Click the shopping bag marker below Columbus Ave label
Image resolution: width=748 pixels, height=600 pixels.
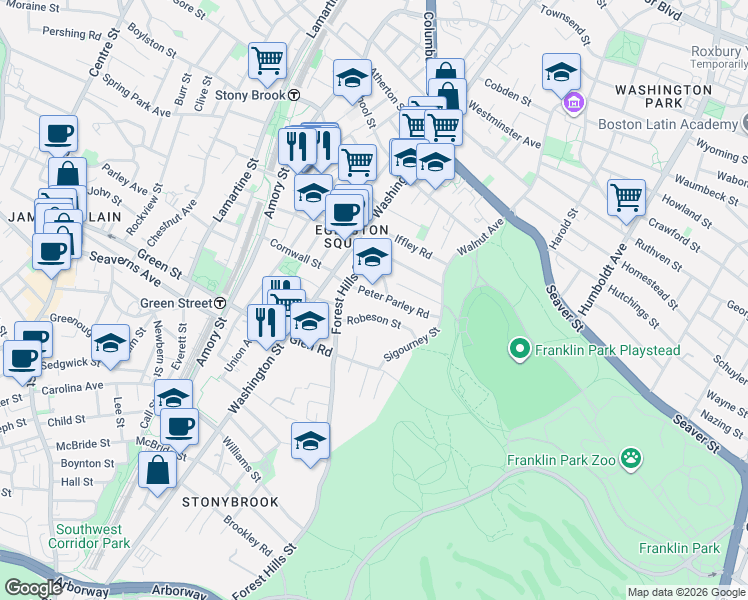point(445,69)
